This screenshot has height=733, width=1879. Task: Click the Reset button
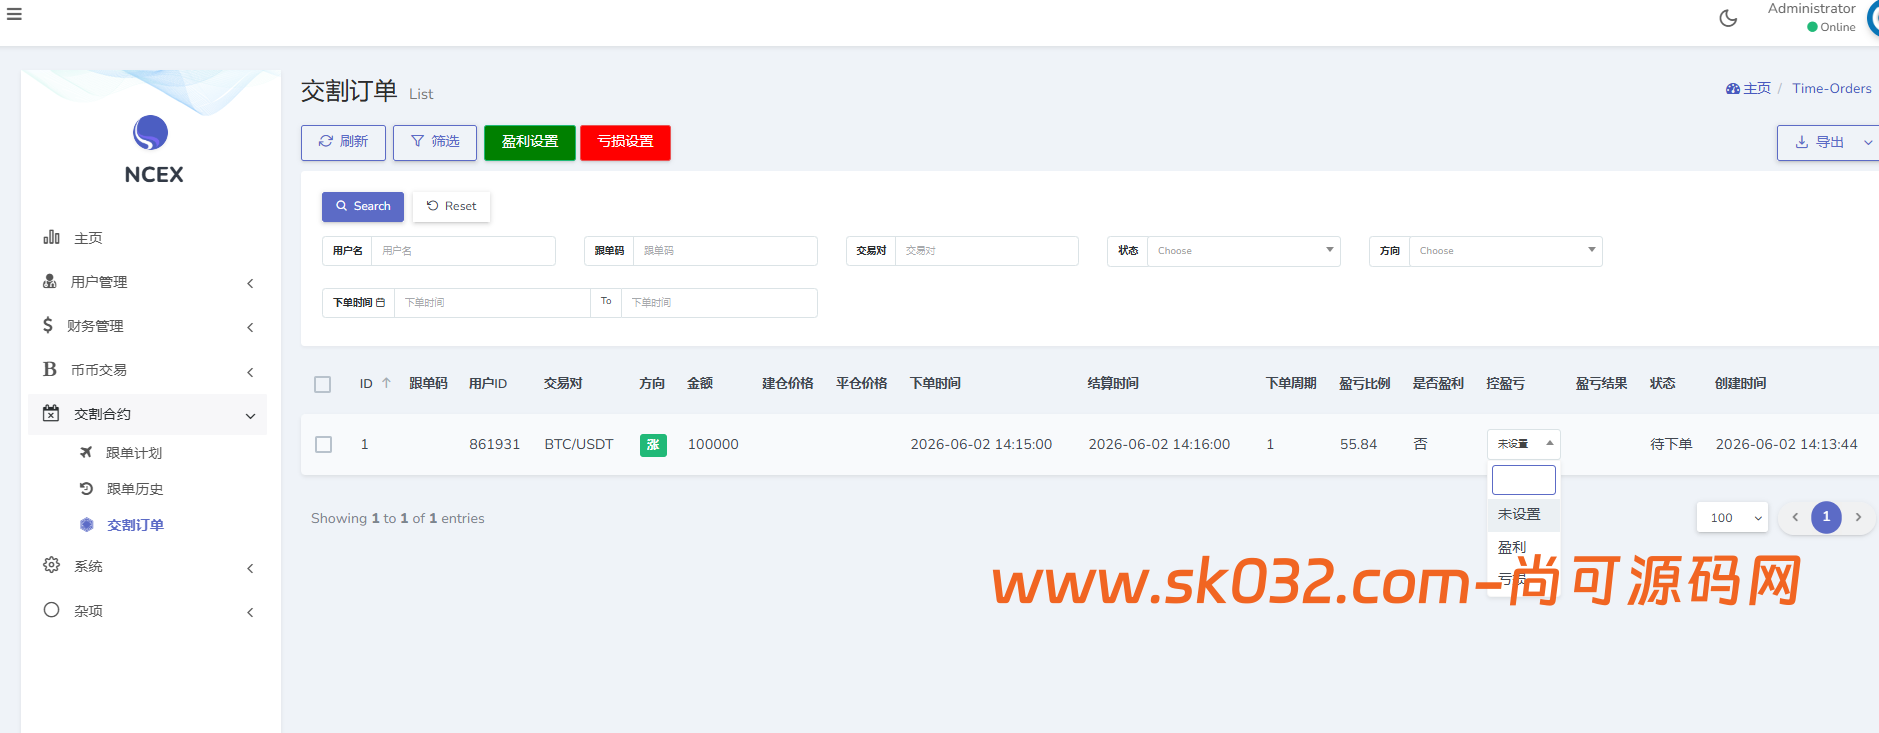(x=451, y=206)
